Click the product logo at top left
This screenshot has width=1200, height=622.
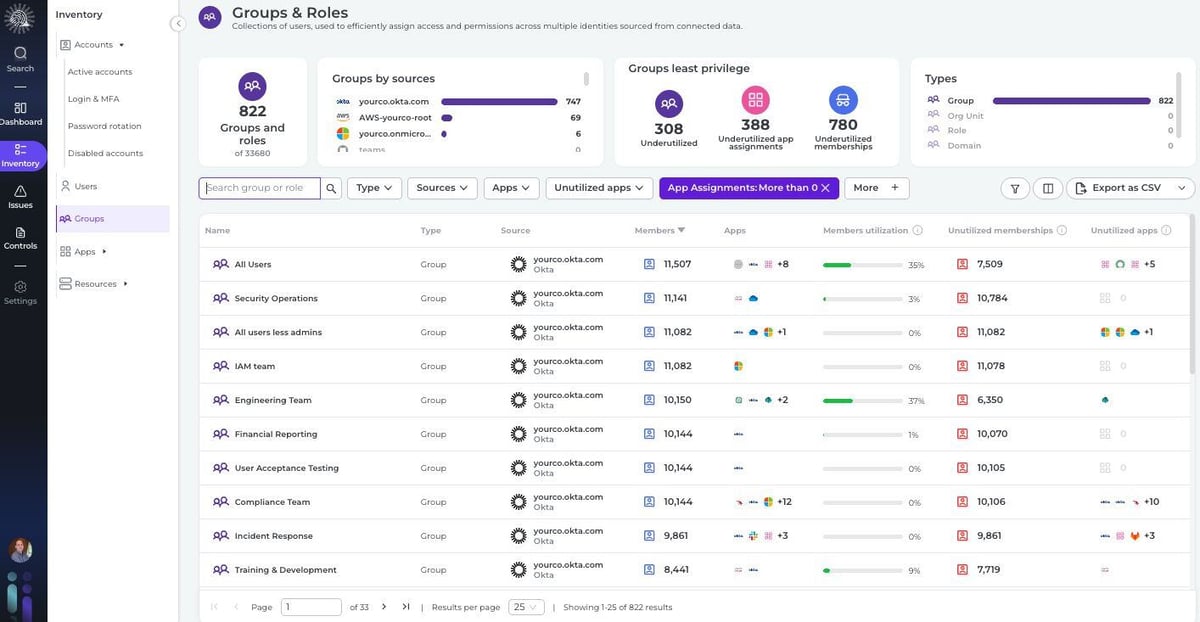[20, 18]
